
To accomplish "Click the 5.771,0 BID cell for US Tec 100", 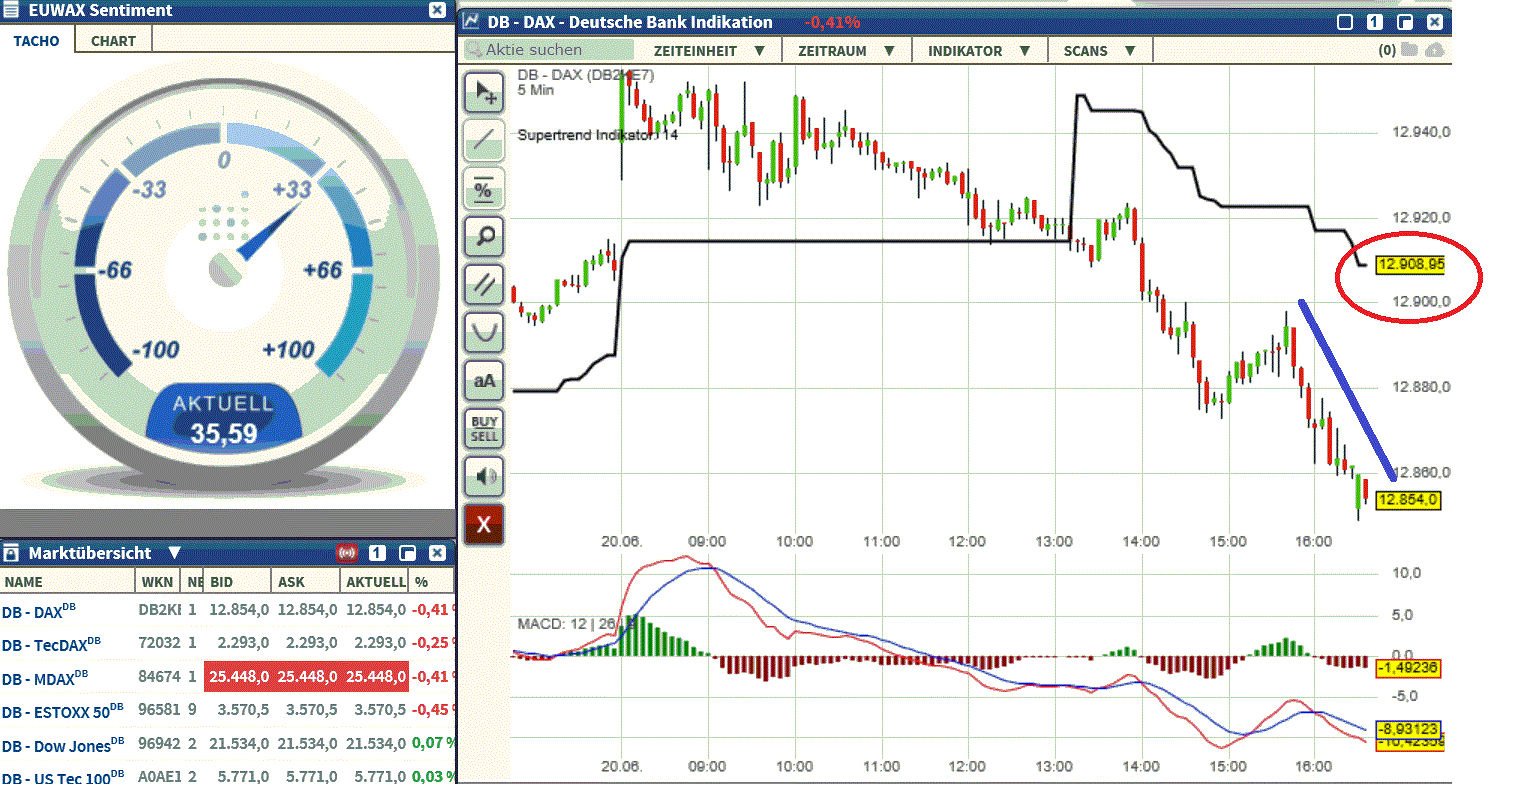I will point(243,776).
